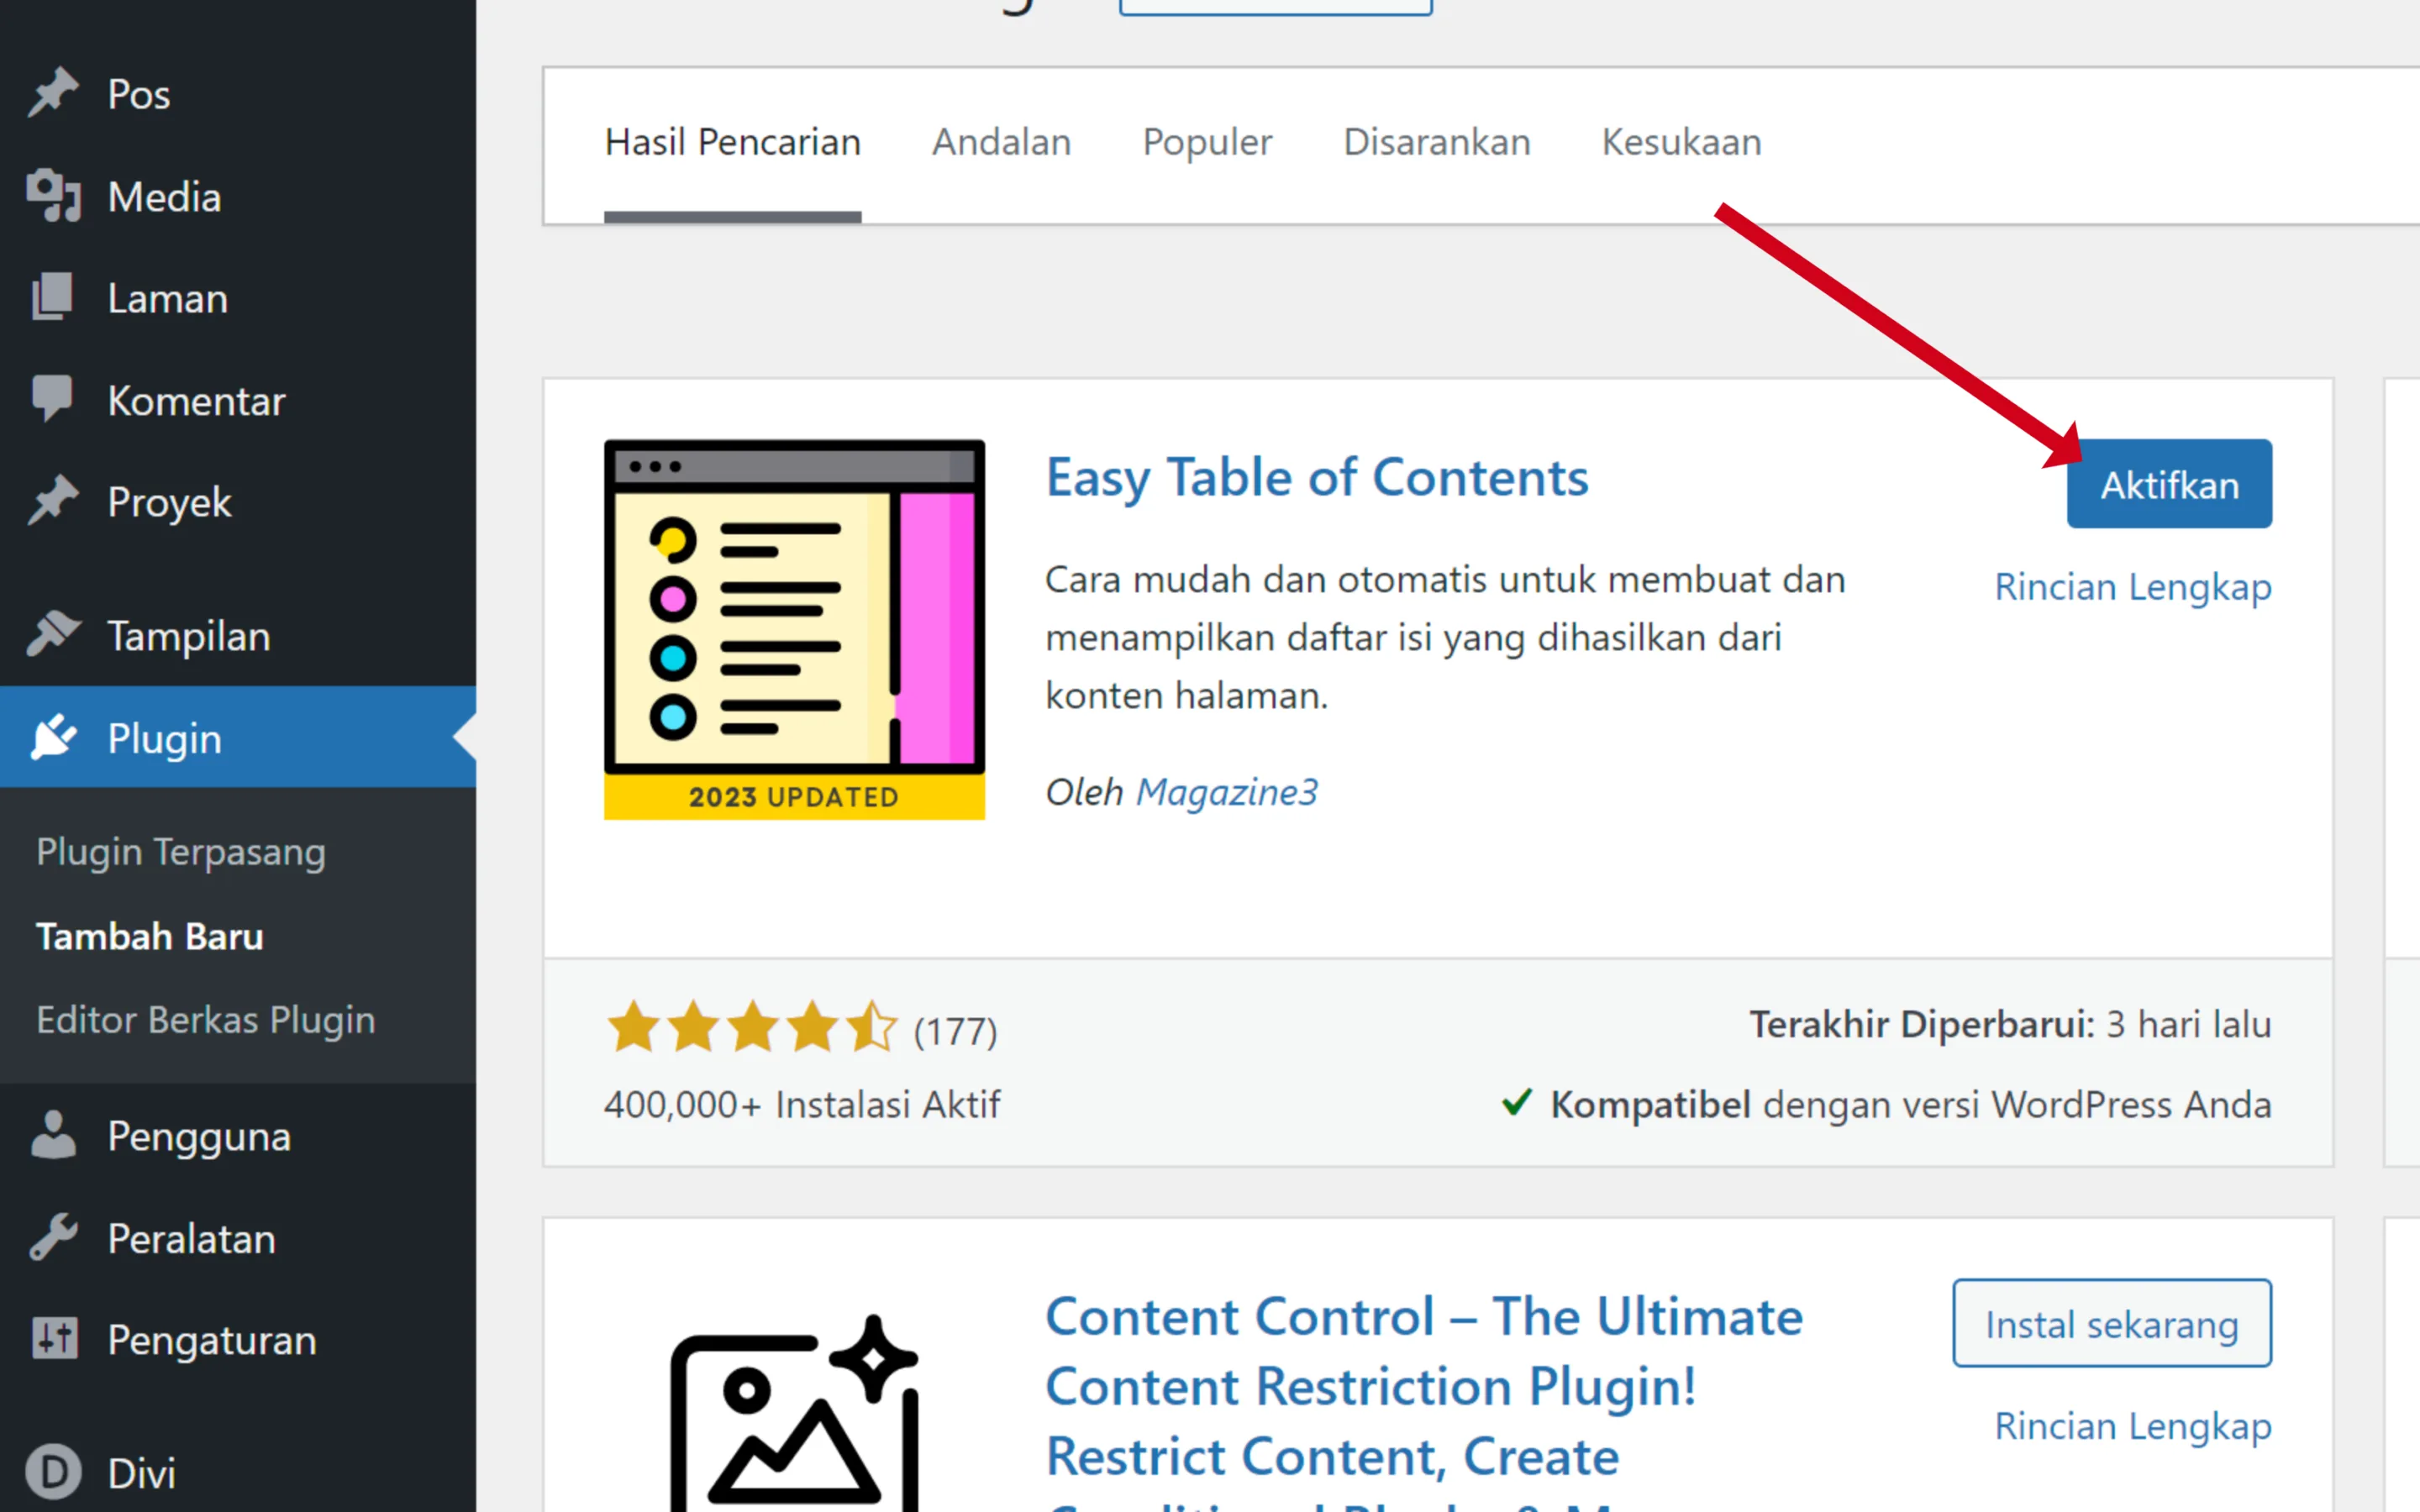
Task: Click the star rating of Easy Table of Contents
Action: [x=752, y=1027]
